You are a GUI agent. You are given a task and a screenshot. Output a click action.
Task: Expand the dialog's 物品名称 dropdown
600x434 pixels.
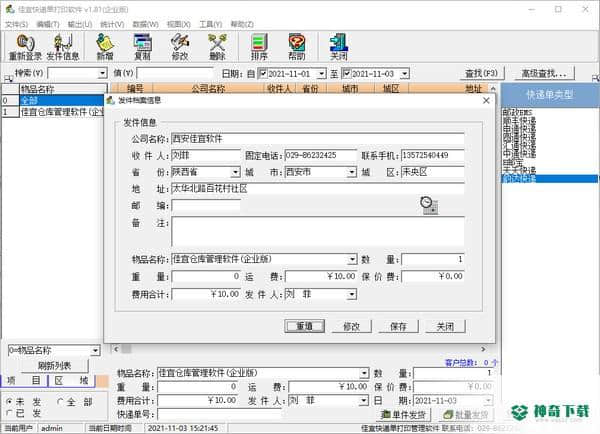click(x=352, y=259)
